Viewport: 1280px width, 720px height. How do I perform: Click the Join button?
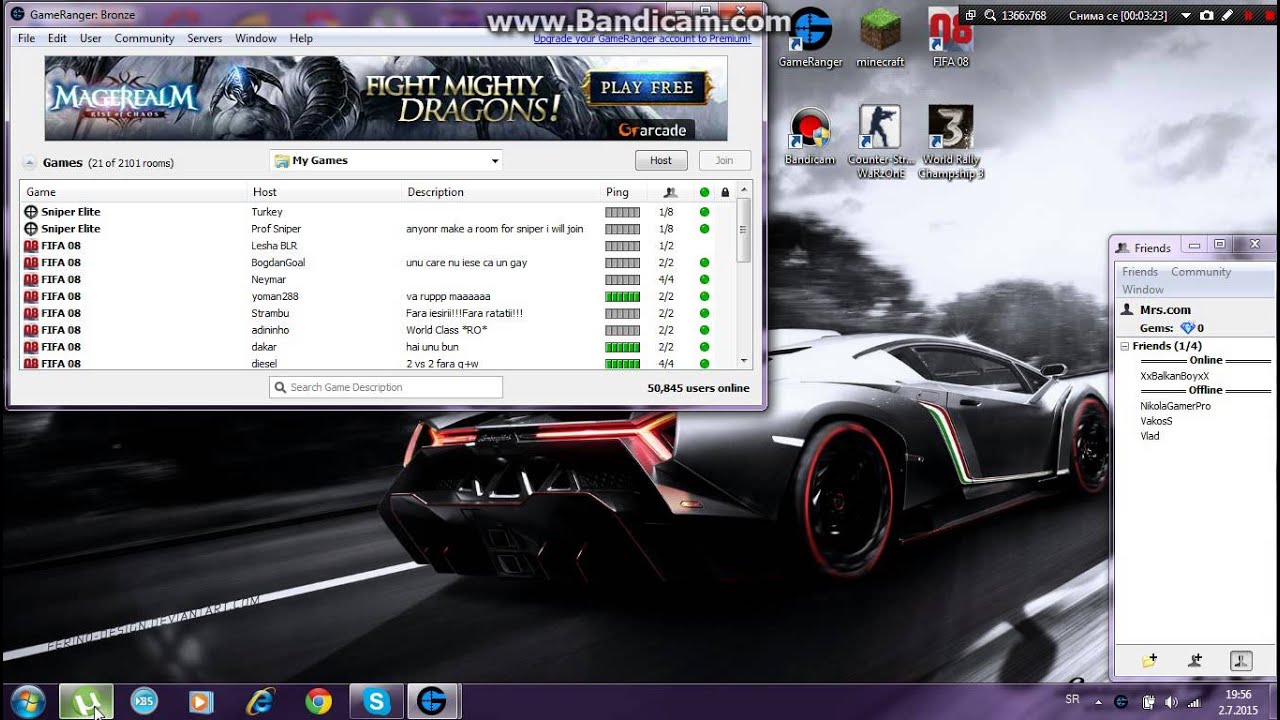pyautogui.click(x=724, y=160)
